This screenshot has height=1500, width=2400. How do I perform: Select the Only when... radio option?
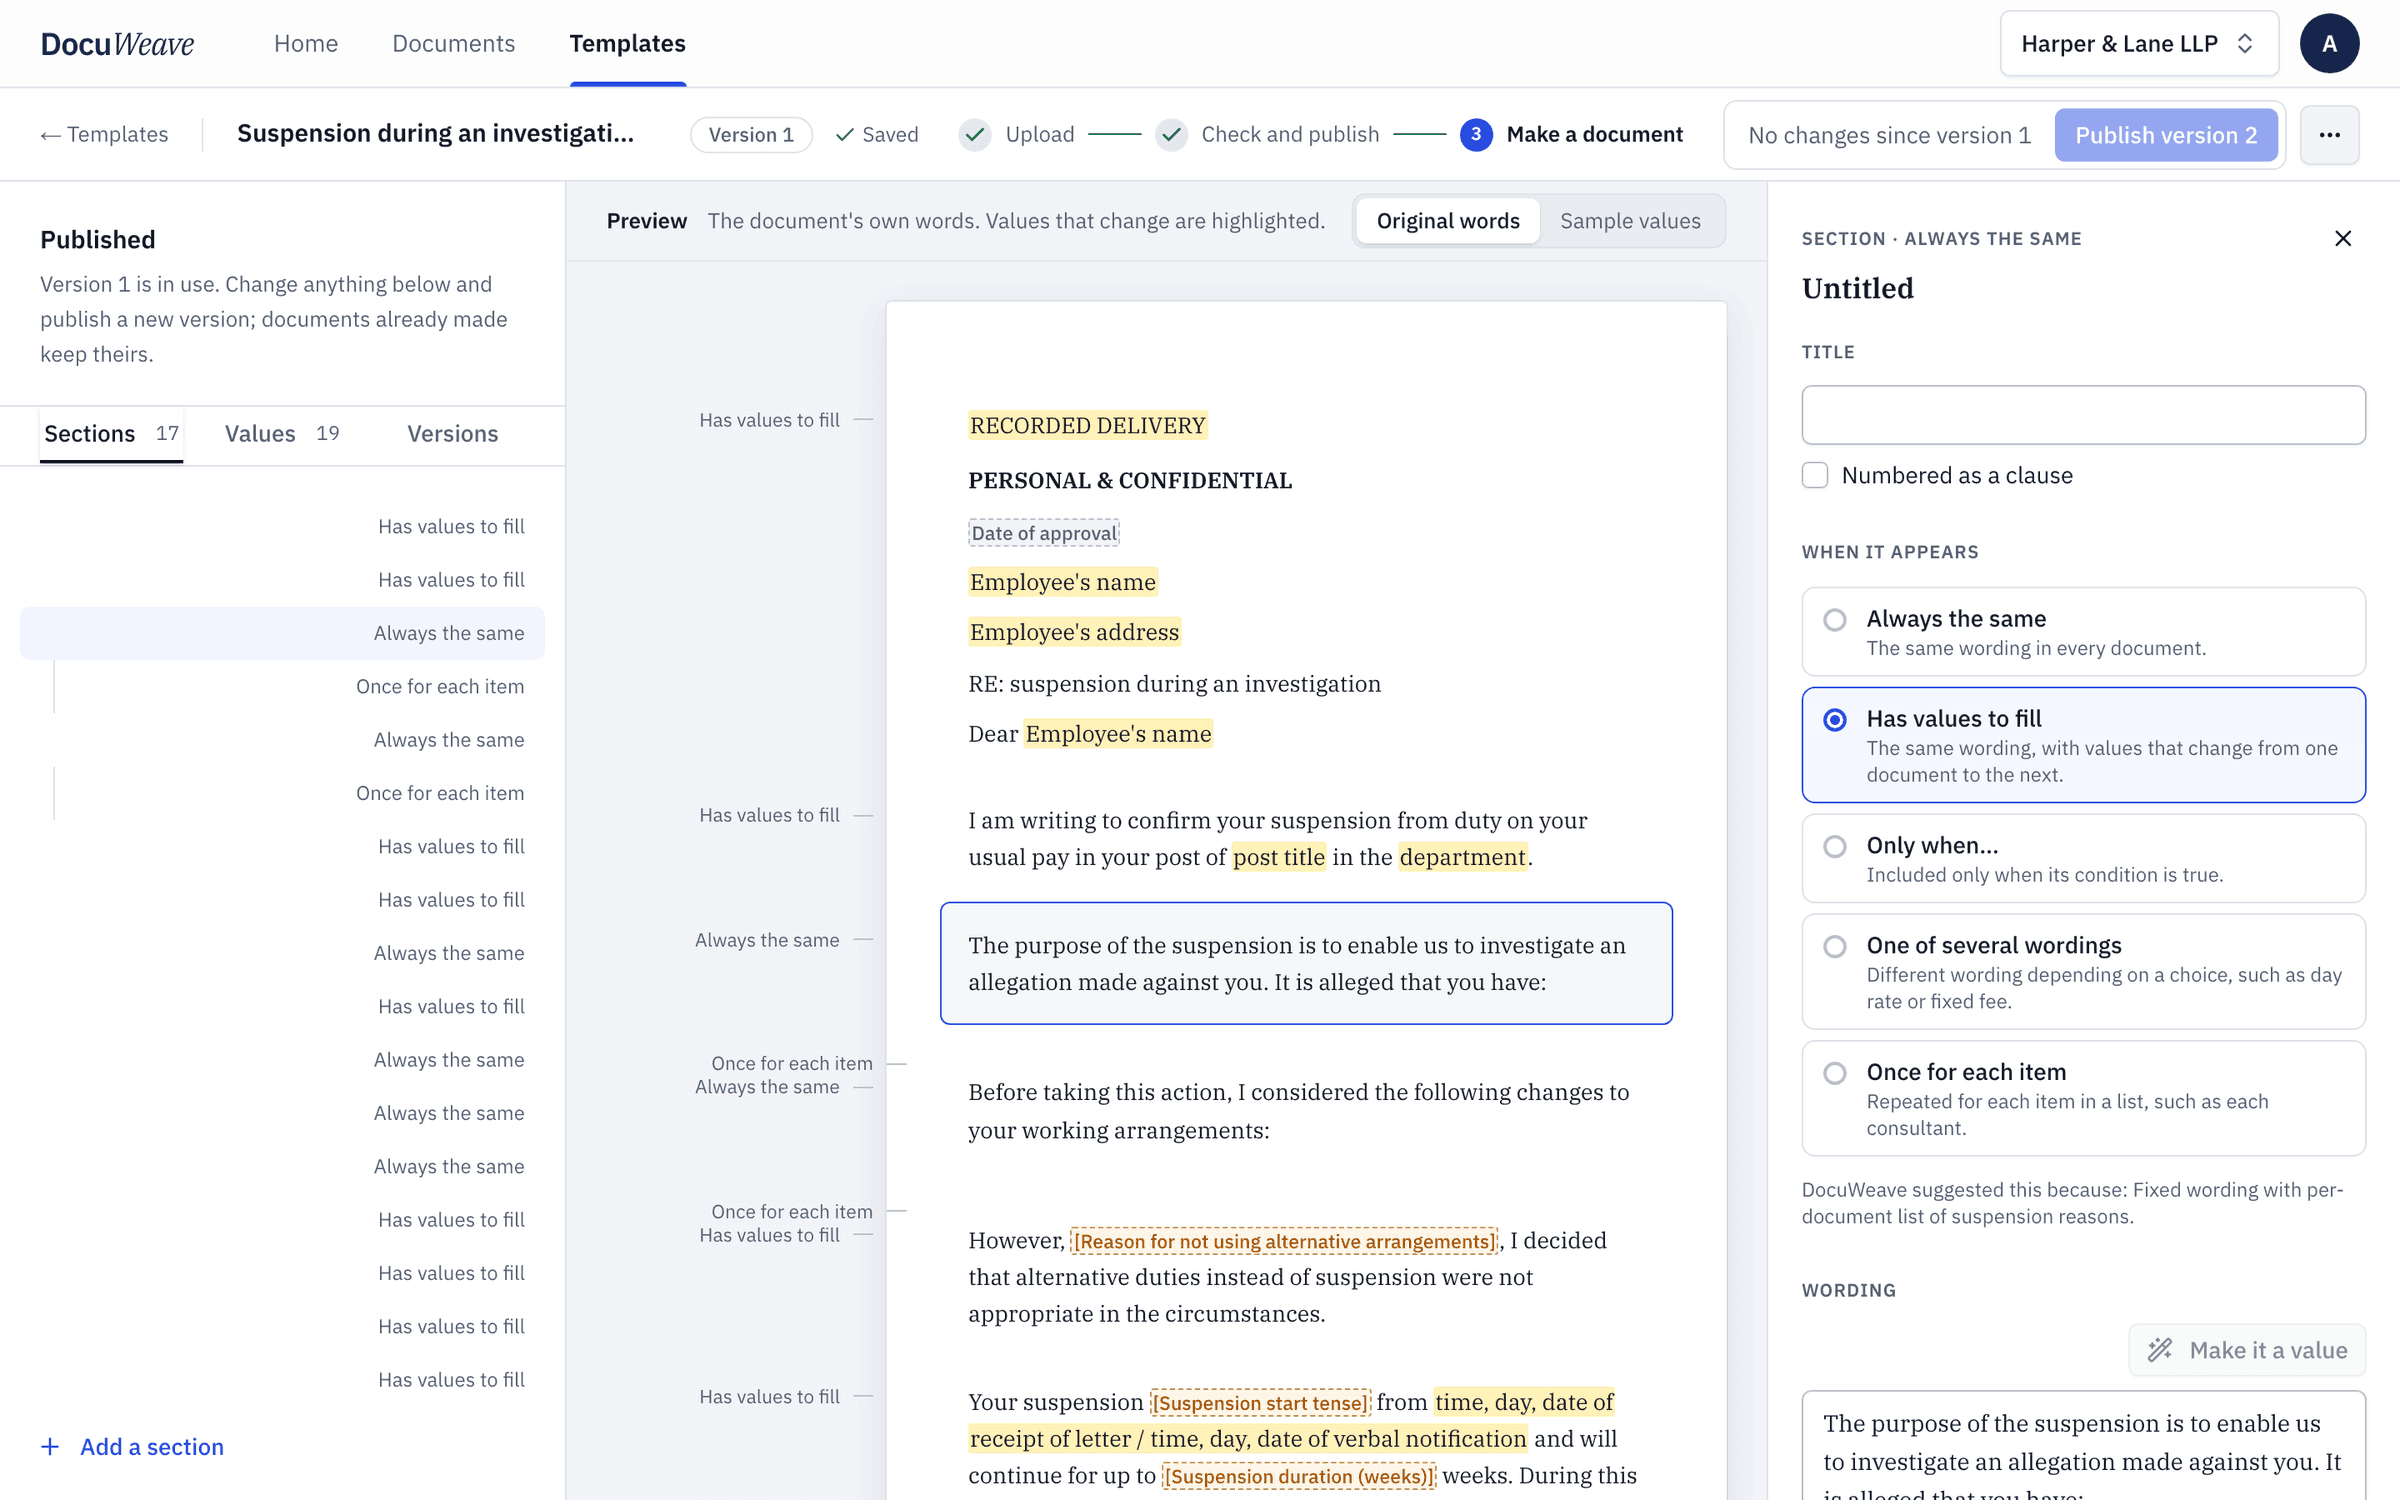pos(2083,858)
